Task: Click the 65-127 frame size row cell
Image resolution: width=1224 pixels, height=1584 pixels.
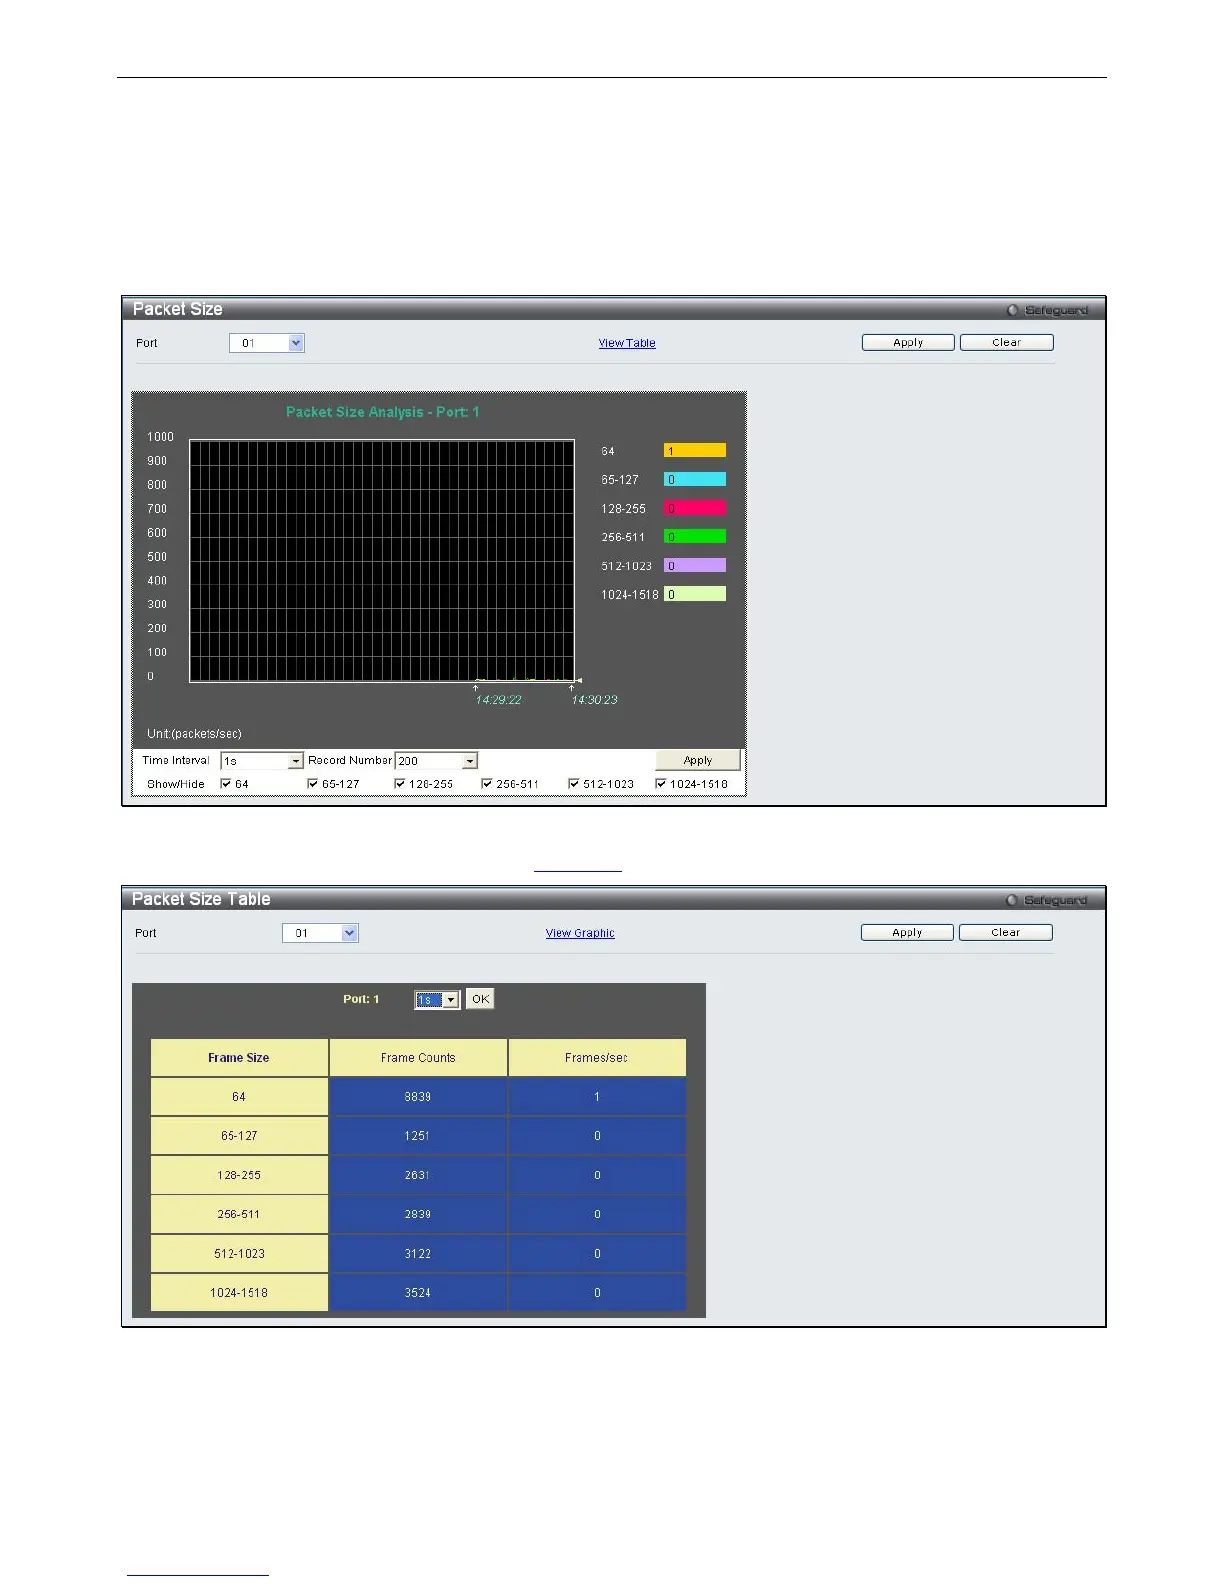Action: pos(239,1136)
